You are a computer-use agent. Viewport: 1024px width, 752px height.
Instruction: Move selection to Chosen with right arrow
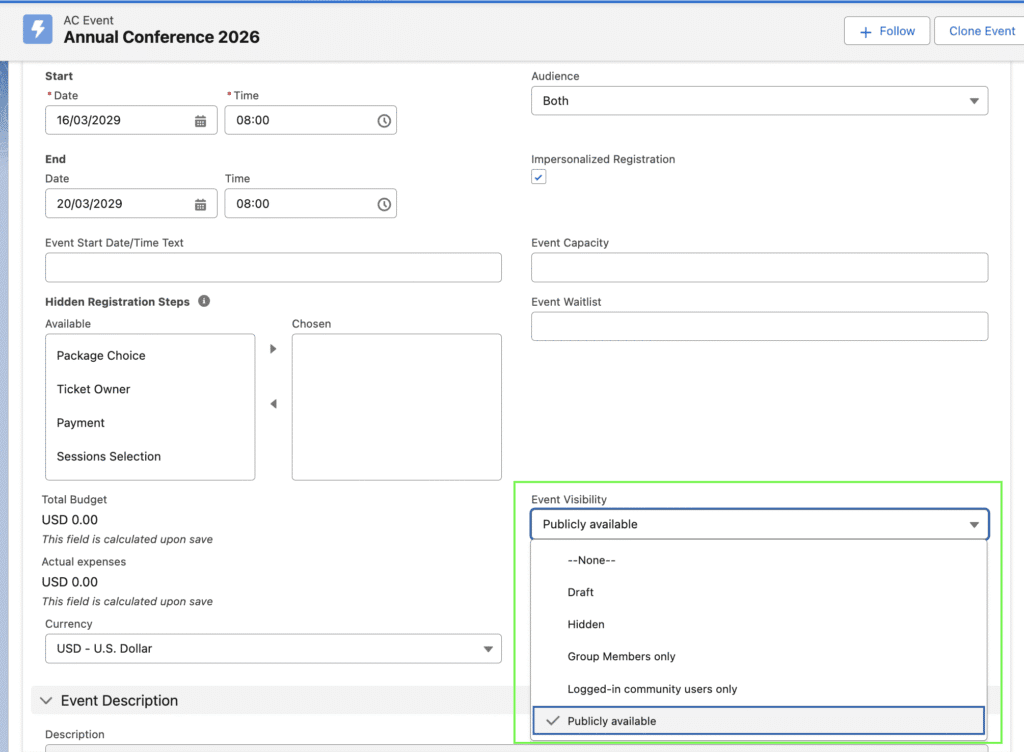pos(273,349)
